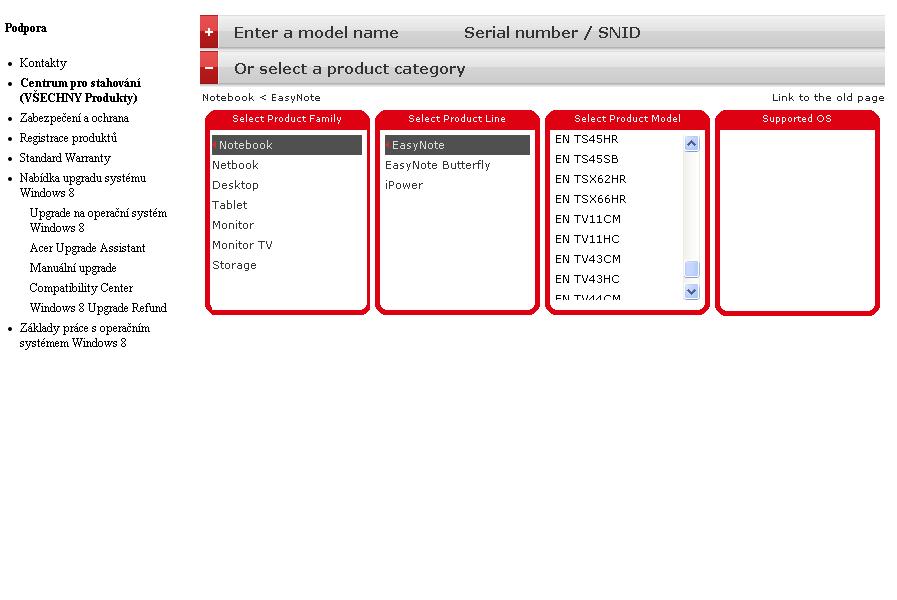Open Compatibility Center link
This screenshot has height=600, width=897.
tap(81, 288)
